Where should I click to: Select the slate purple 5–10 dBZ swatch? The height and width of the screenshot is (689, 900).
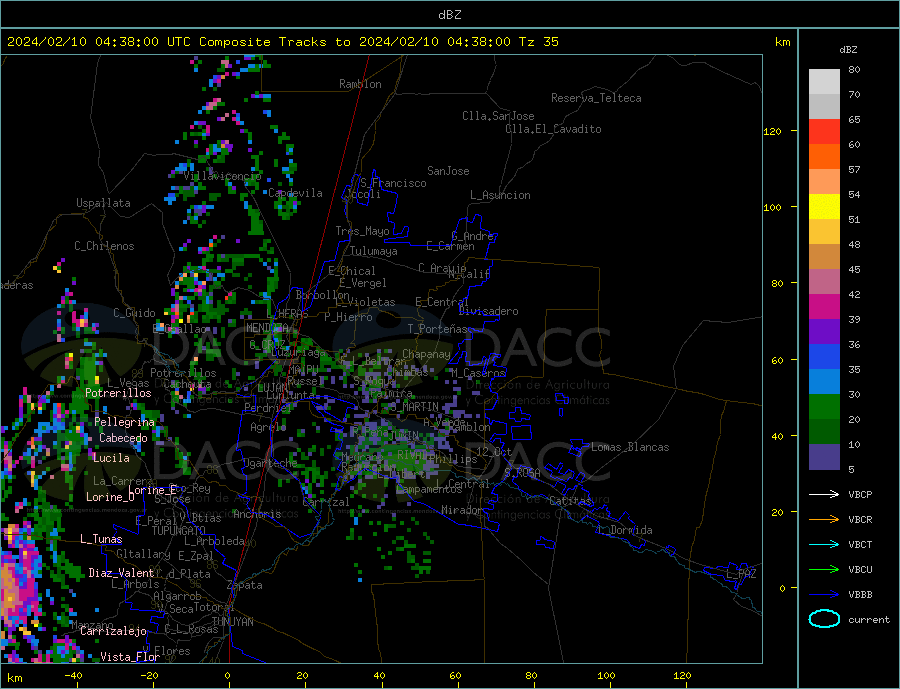[824, 457]
